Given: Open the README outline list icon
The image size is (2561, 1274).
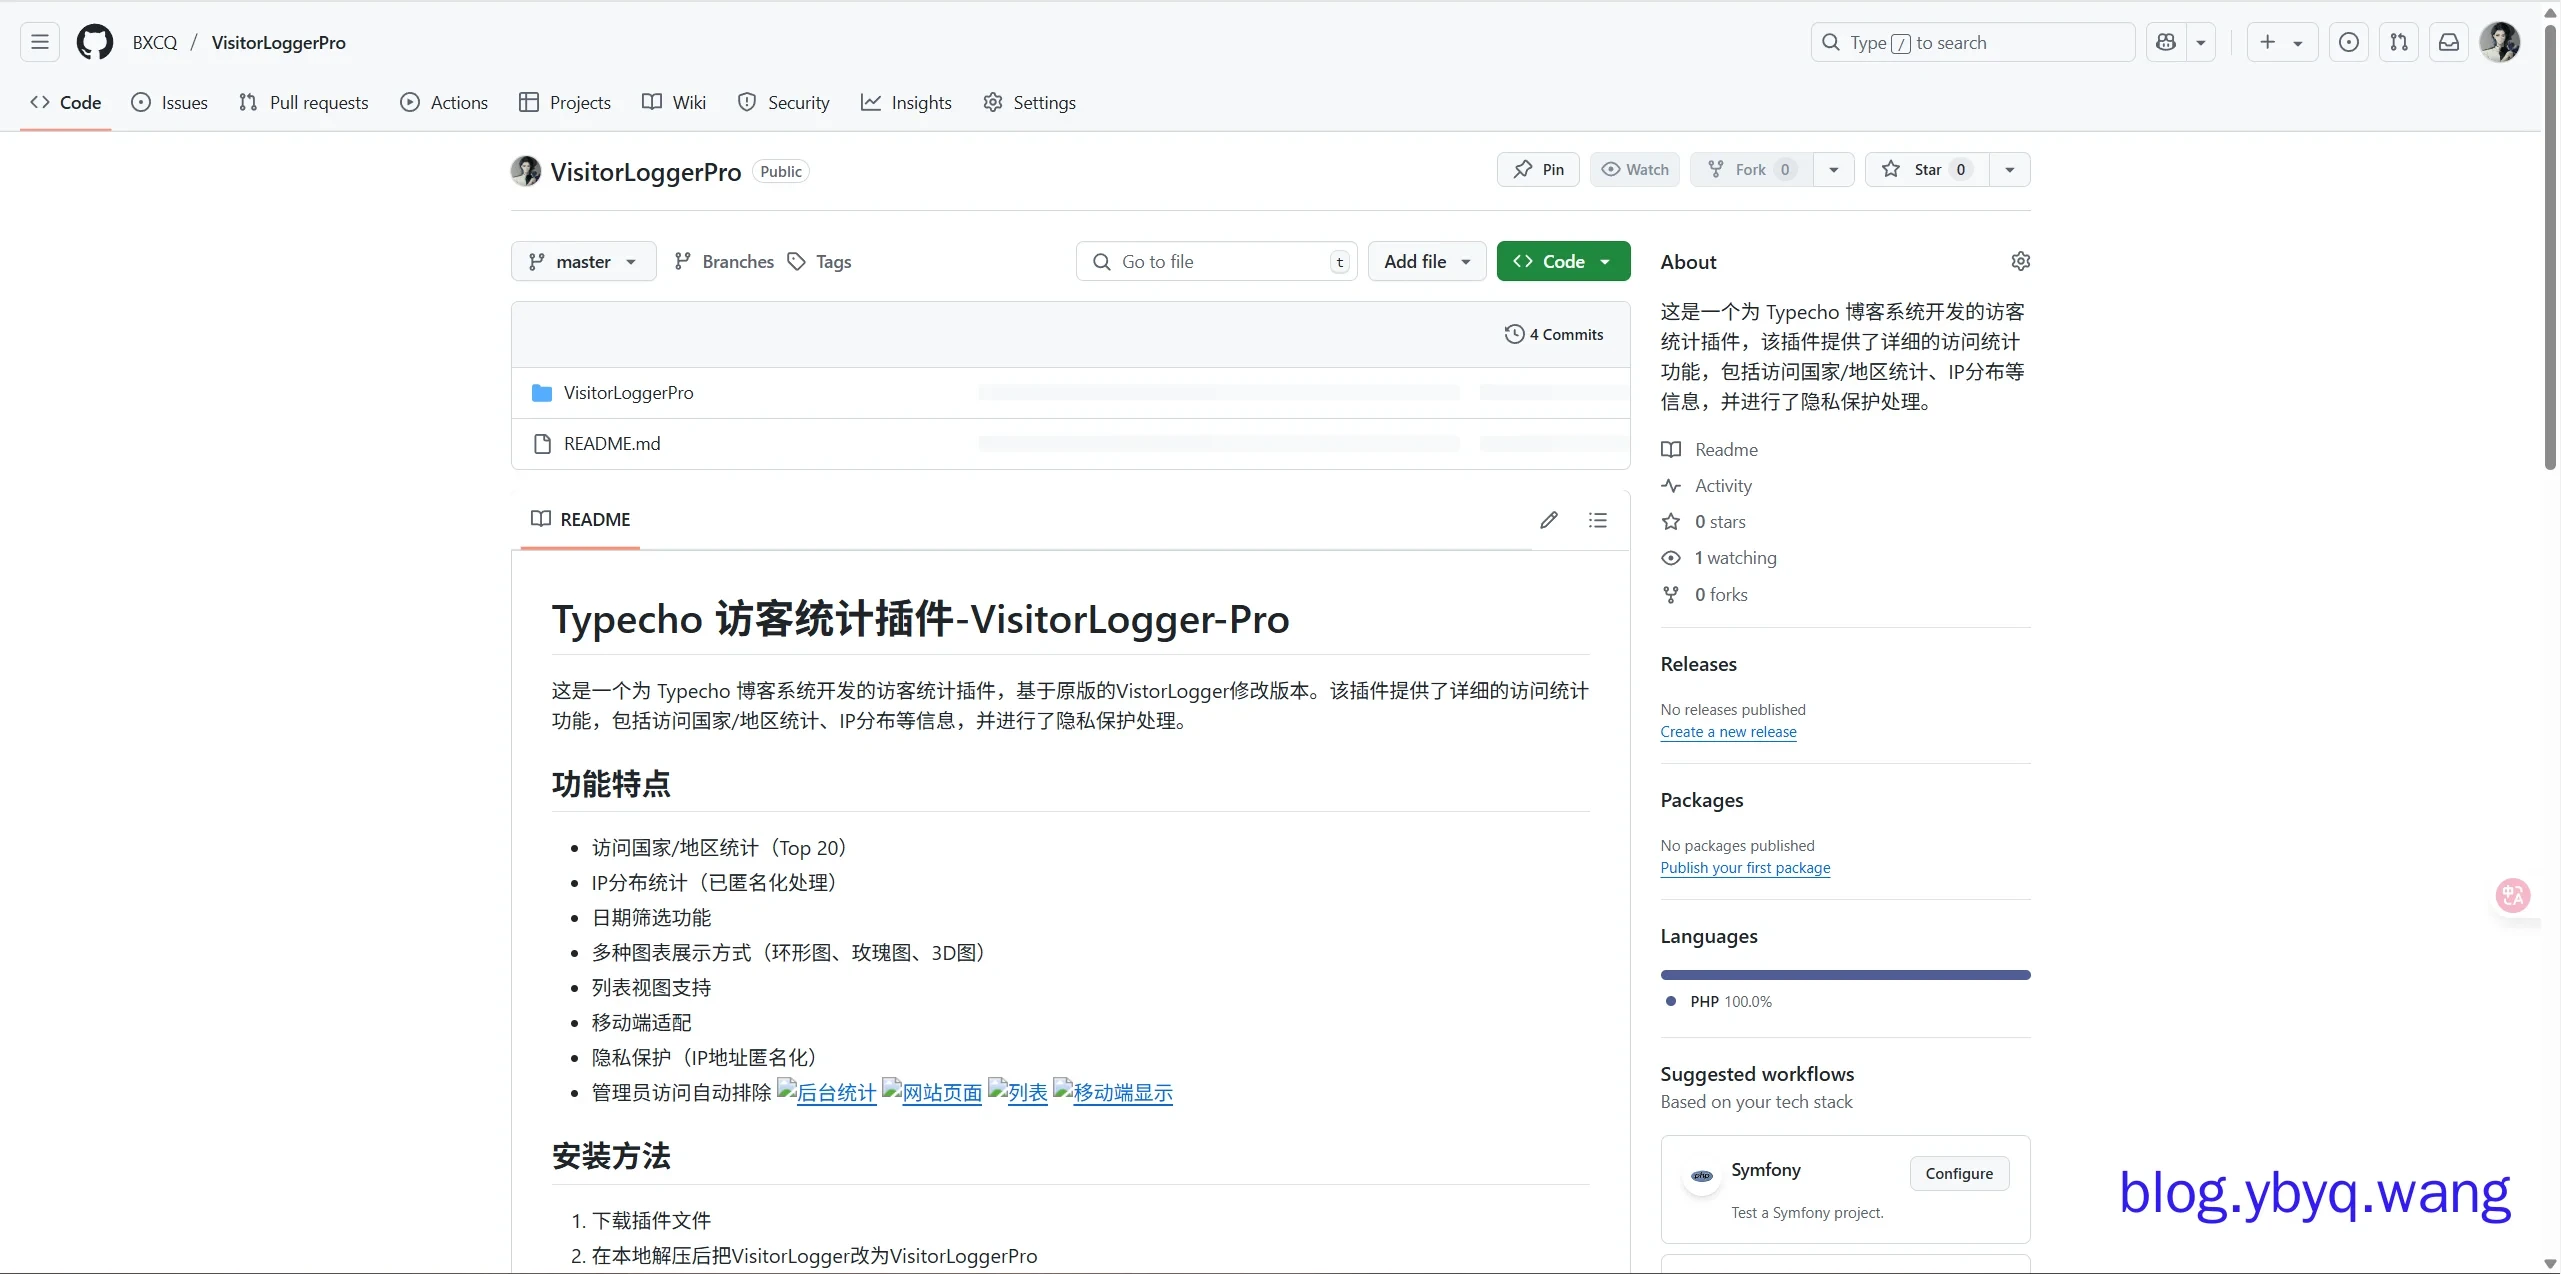Looking at the screenshot, I should pos(1598,519).
